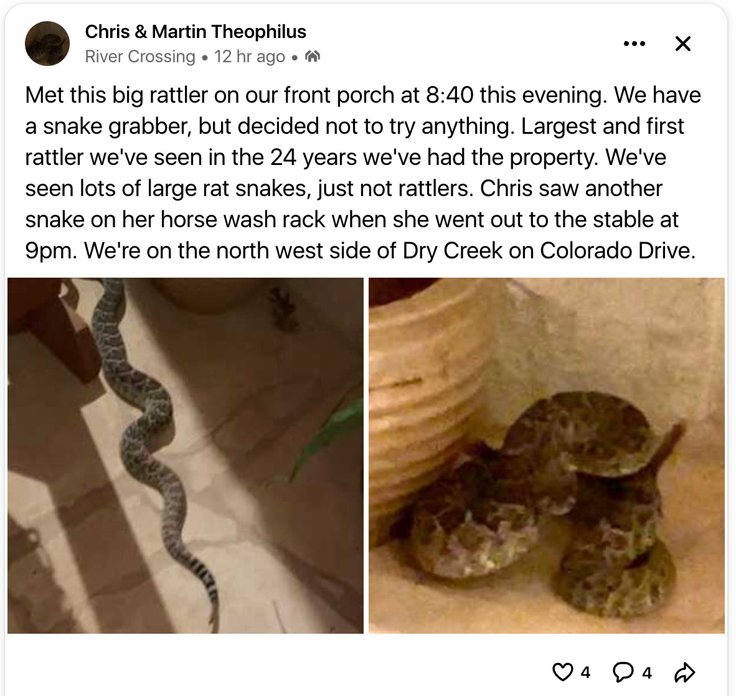
Task: Open author name Chris & Martin Theophilus
Action: click(x=195, y=32)
